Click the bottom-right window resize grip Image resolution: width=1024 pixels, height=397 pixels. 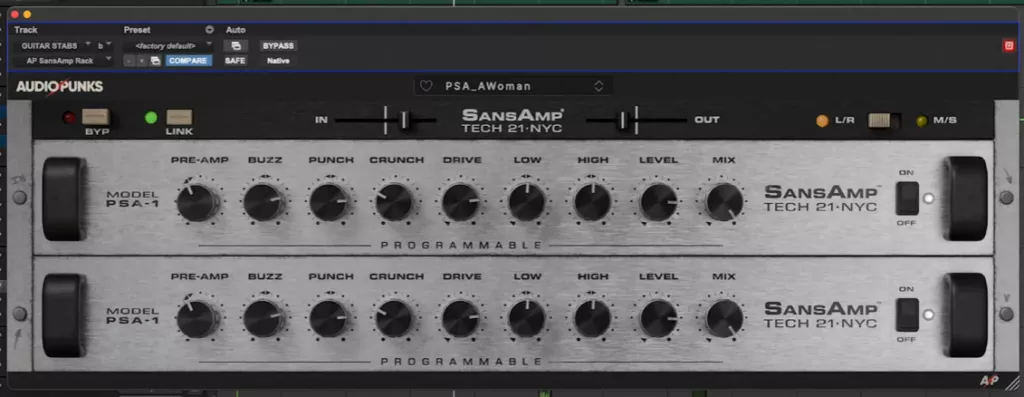point(1011,383)
